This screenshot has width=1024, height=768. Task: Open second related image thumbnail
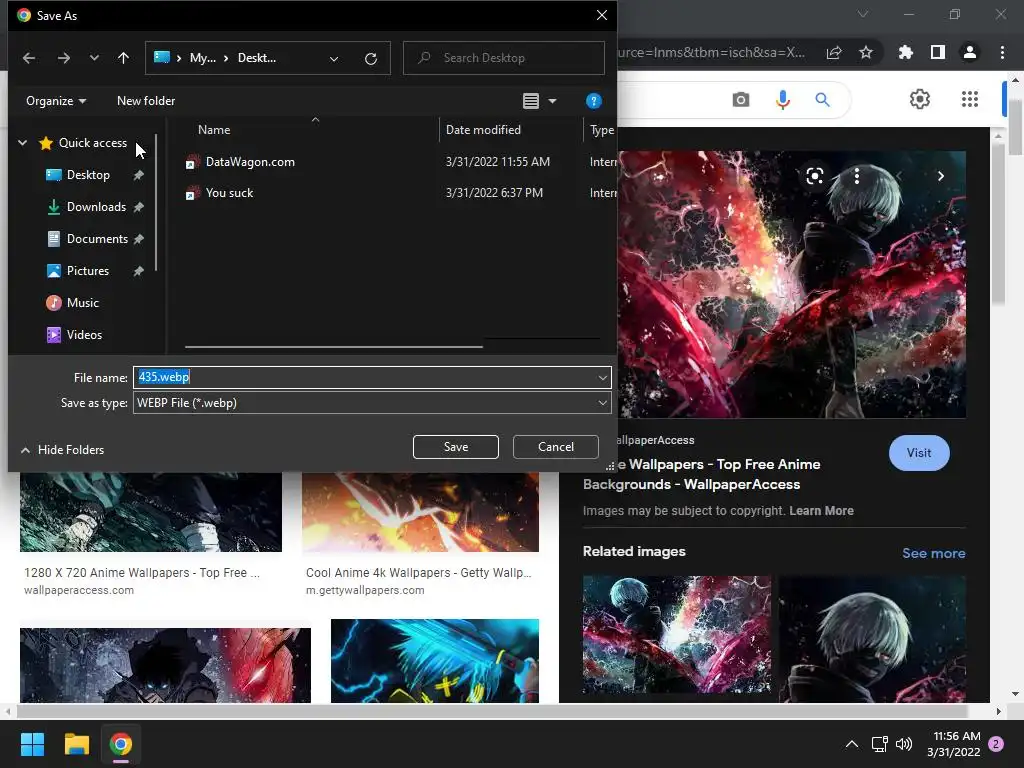[x=872, y=639]
